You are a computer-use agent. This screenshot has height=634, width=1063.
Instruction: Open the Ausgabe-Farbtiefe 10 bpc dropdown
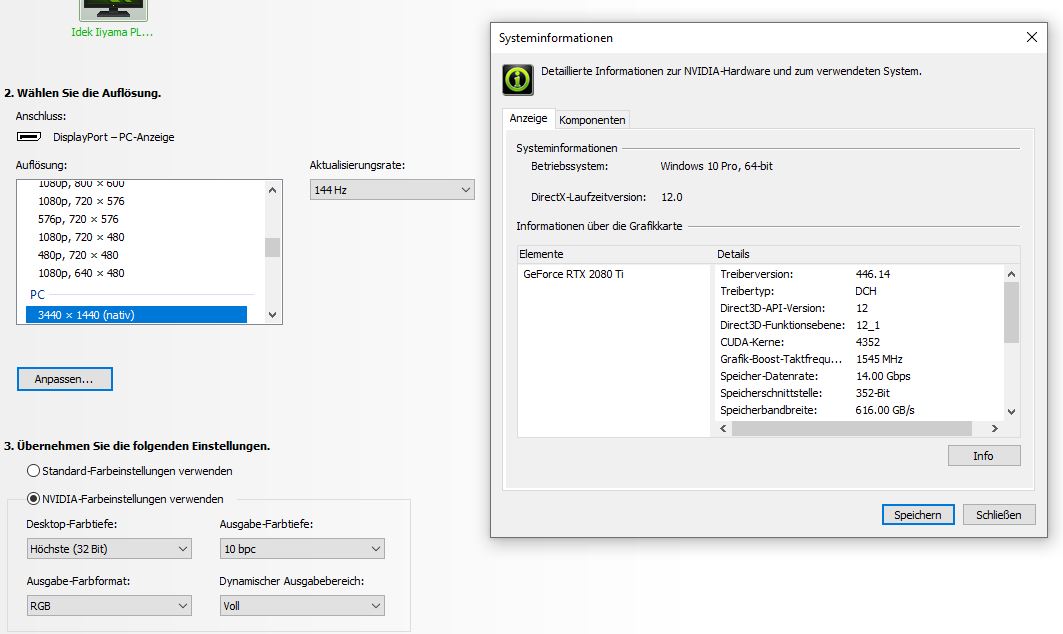pos(302,549)
